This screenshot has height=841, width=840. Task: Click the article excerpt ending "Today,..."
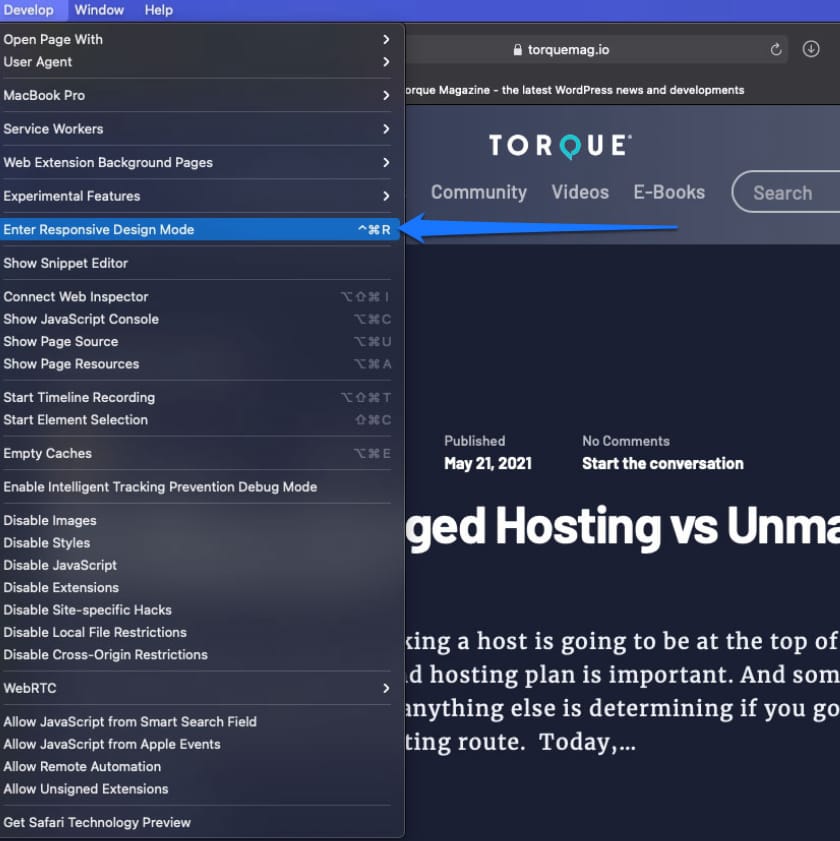click(622, 692)
